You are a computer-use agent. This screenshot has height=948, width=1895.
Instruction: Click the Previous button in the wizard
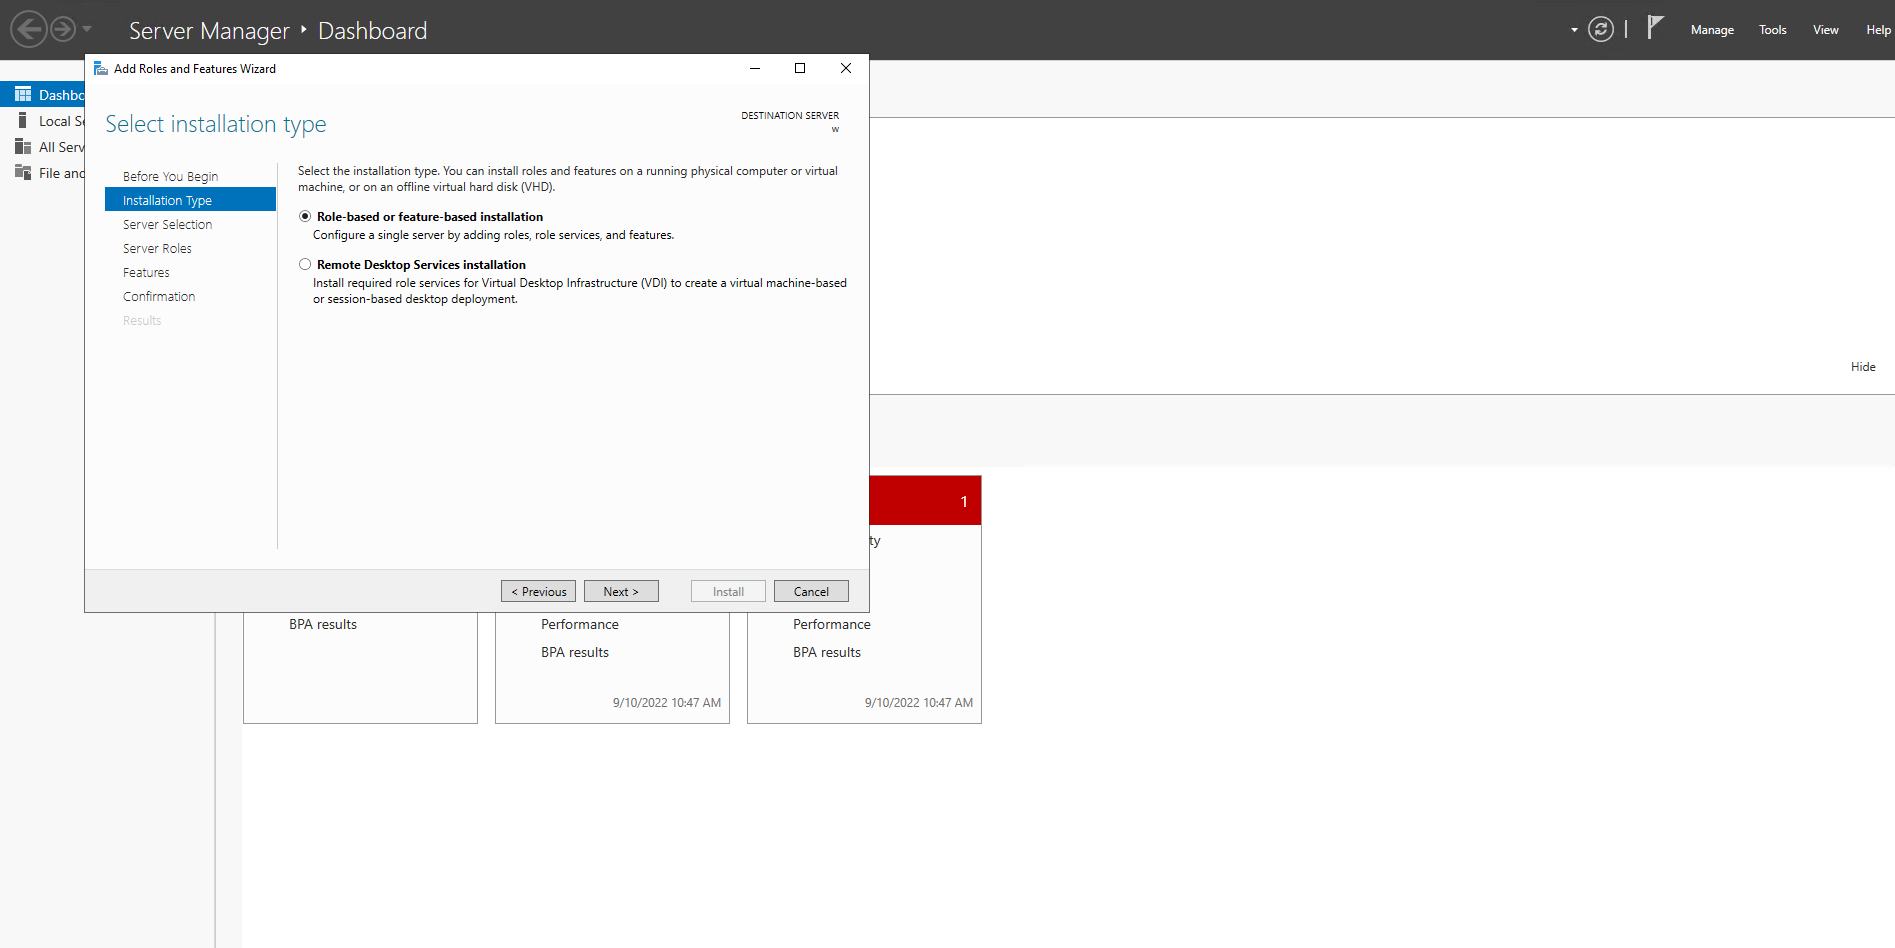tap(538, 591)
